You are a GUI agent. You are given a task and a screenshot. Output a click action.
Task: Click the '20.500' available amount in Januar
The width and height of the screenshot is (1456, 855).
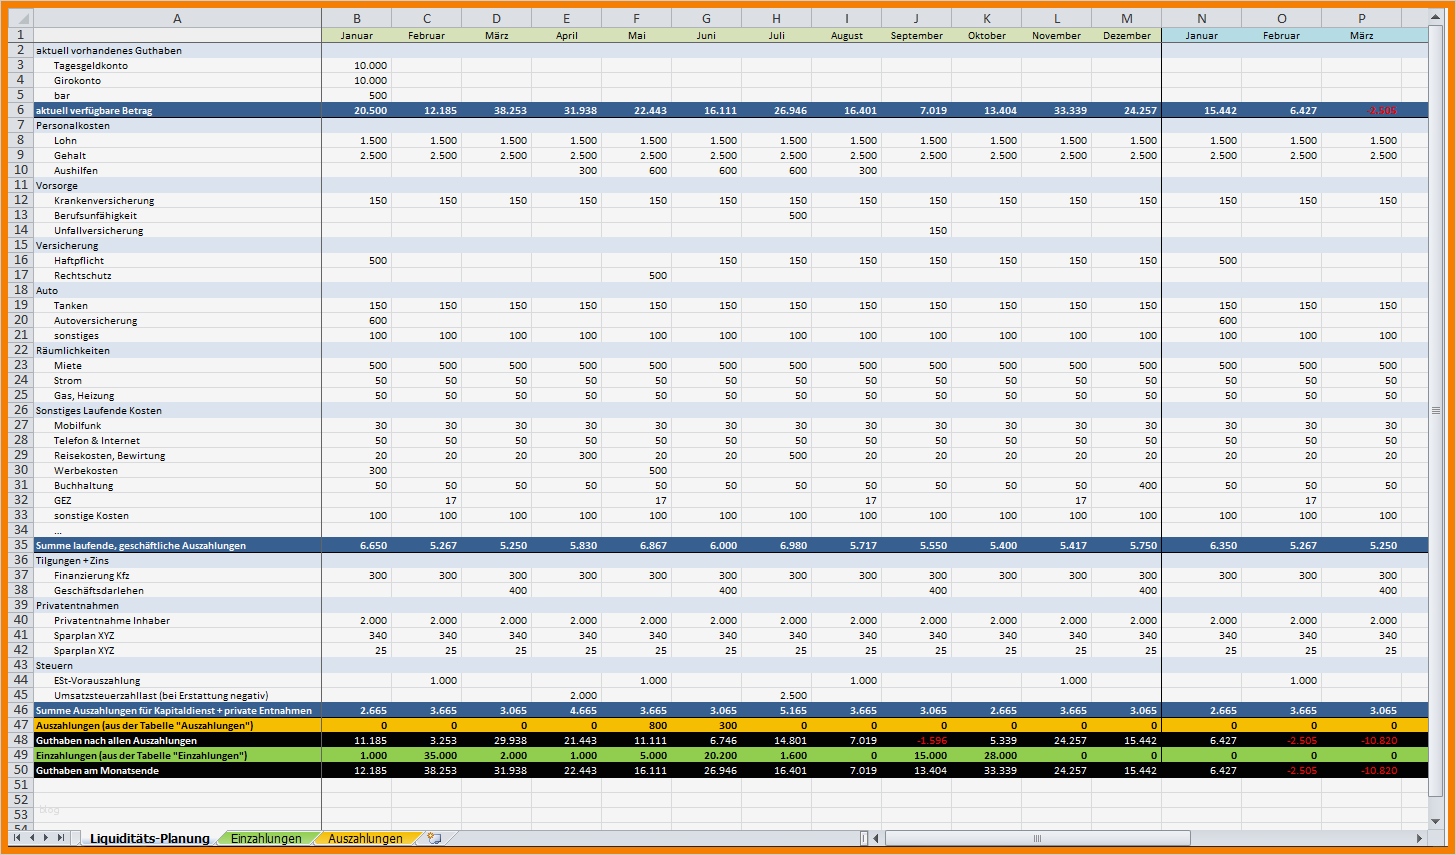(x=356, y=110)
